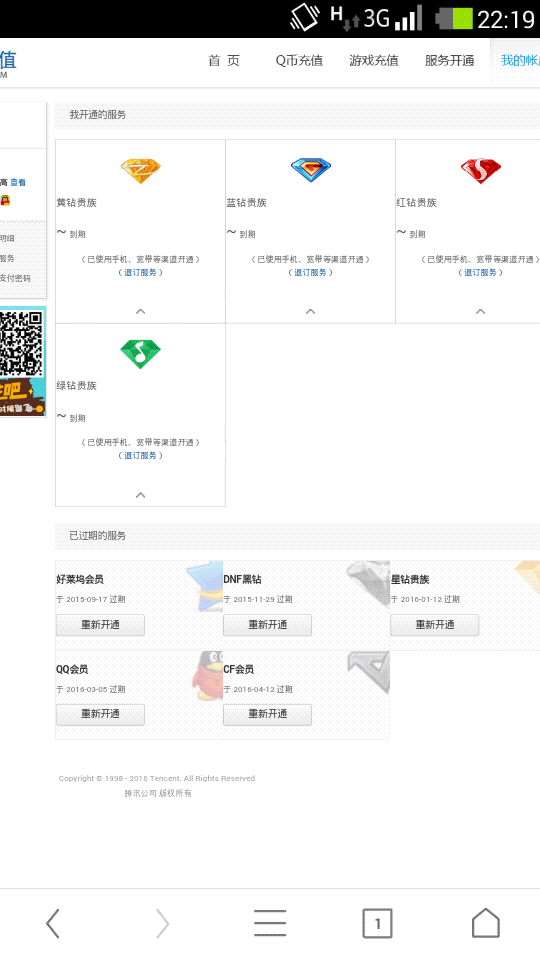Go back with the browser back arrow

(x=53, y=923)
